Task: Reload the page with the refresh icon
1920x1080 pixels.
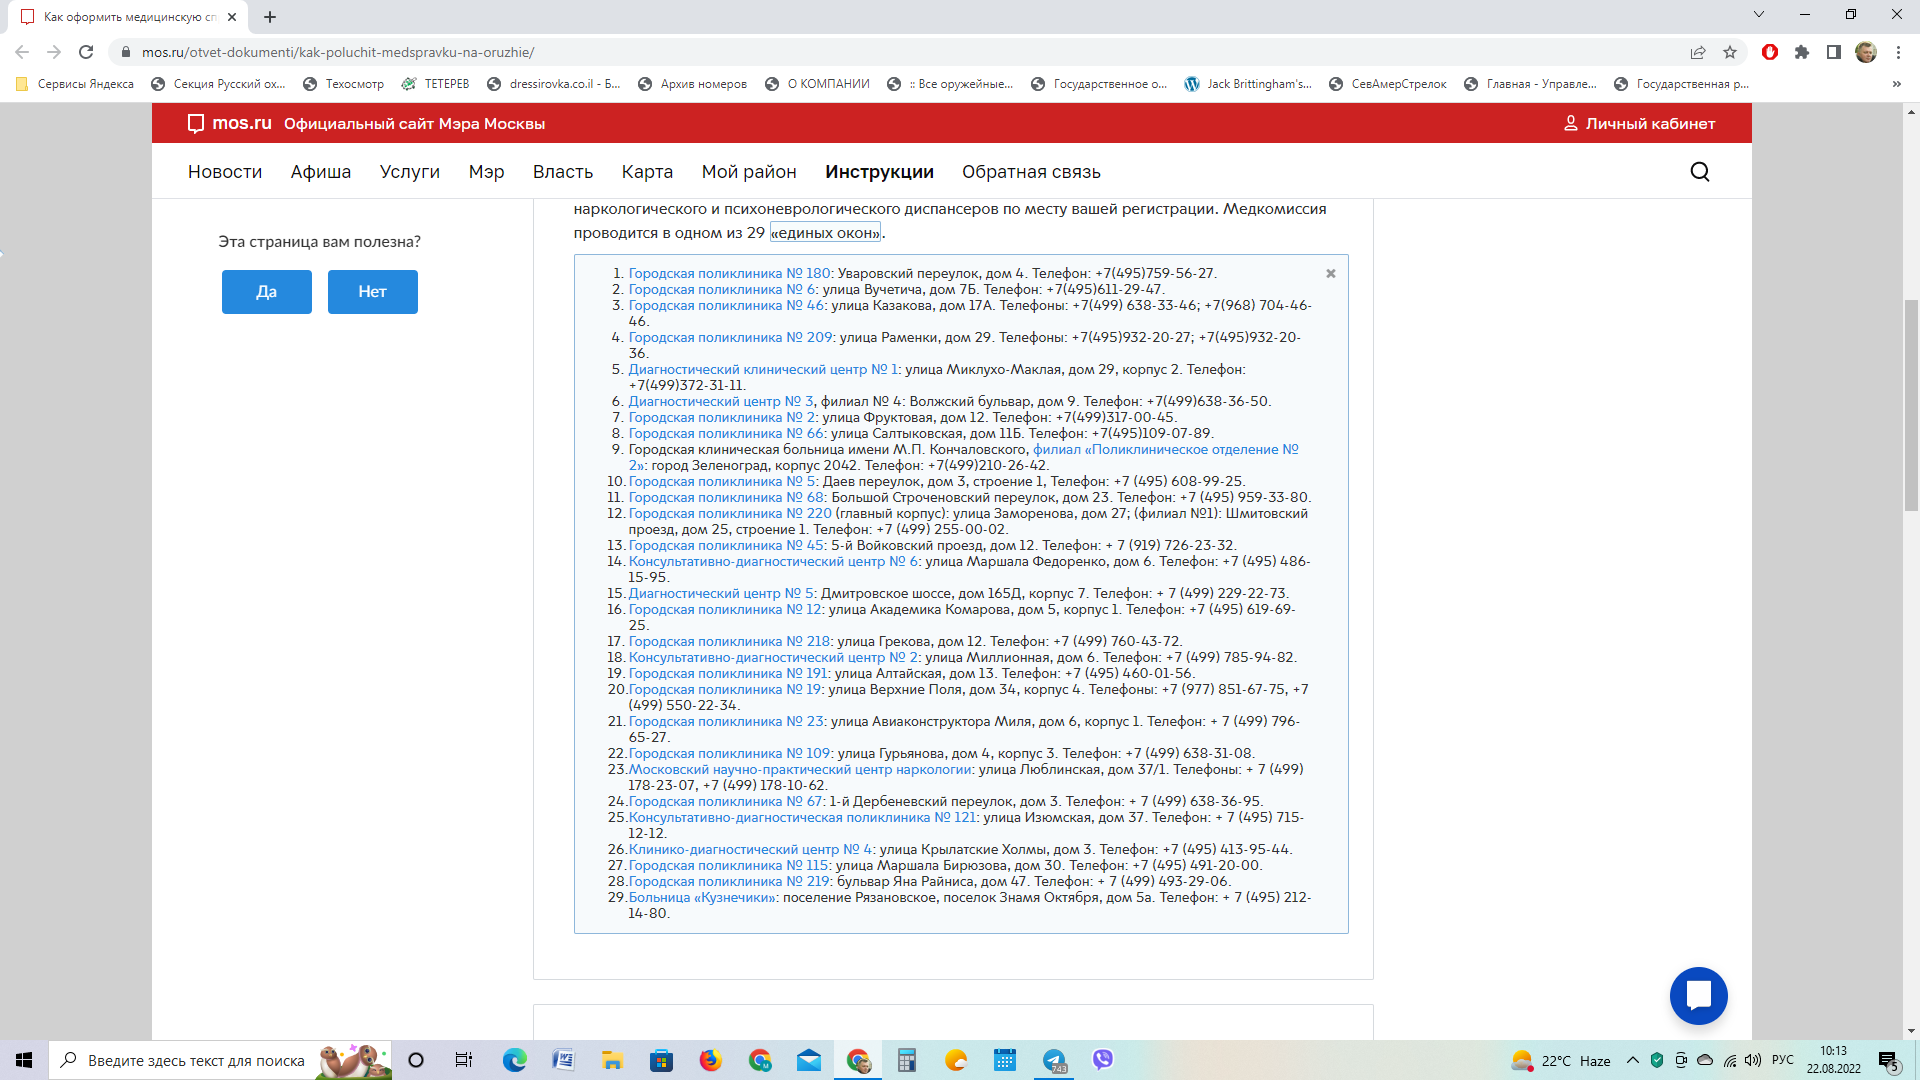Action: click(x=86, y=52)
